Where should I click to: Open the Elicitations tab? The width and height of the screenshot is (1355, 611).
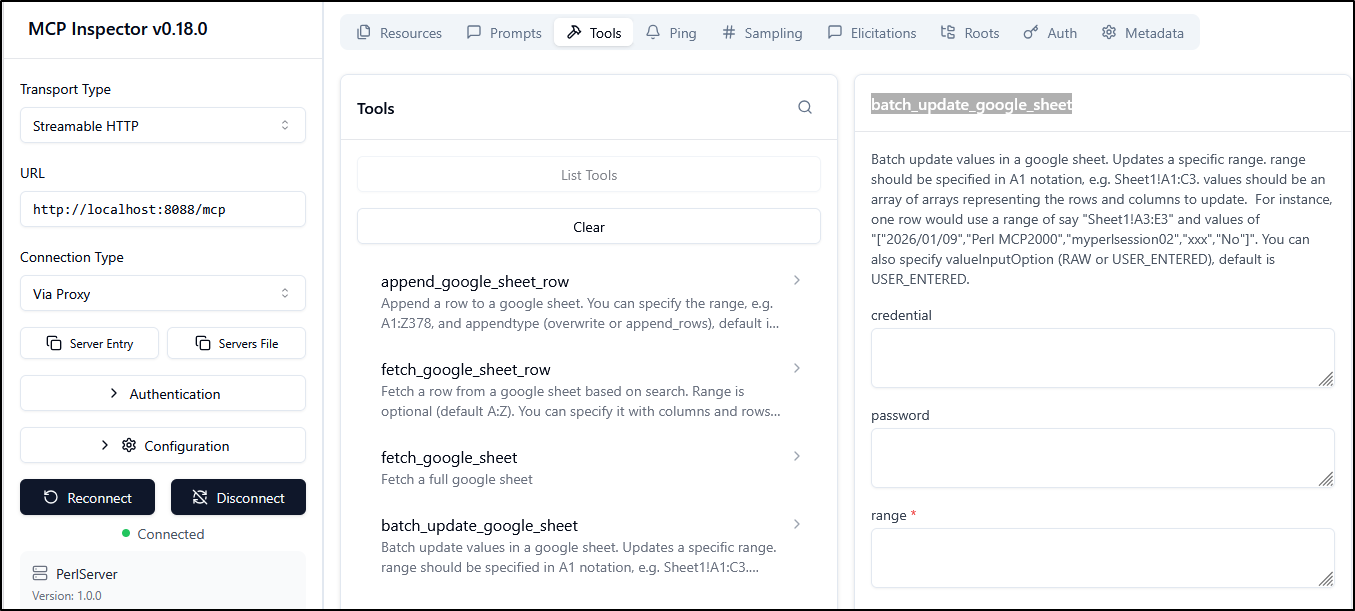[872, 33]
